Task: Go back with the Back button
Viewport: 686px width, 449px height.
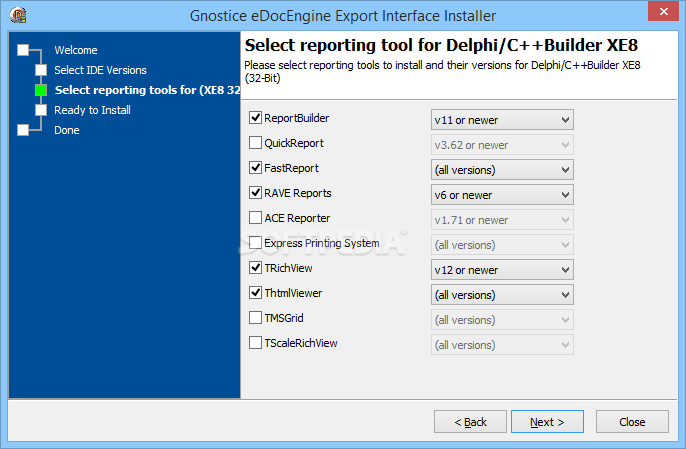Action: (470, 422)
